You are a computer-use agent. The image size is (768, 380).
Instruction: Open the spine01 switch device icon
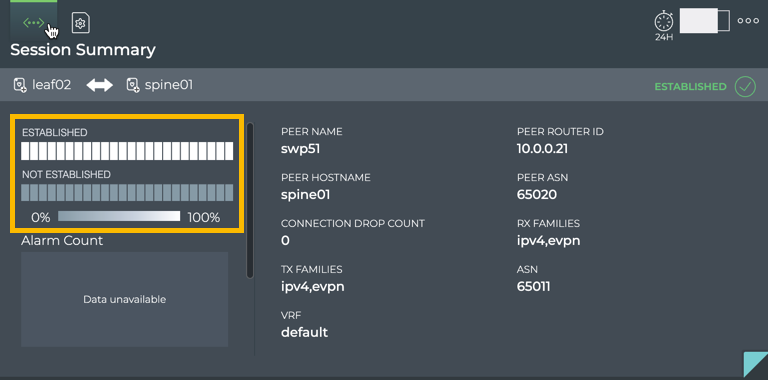pyautogui.click(x=133, y=85)
